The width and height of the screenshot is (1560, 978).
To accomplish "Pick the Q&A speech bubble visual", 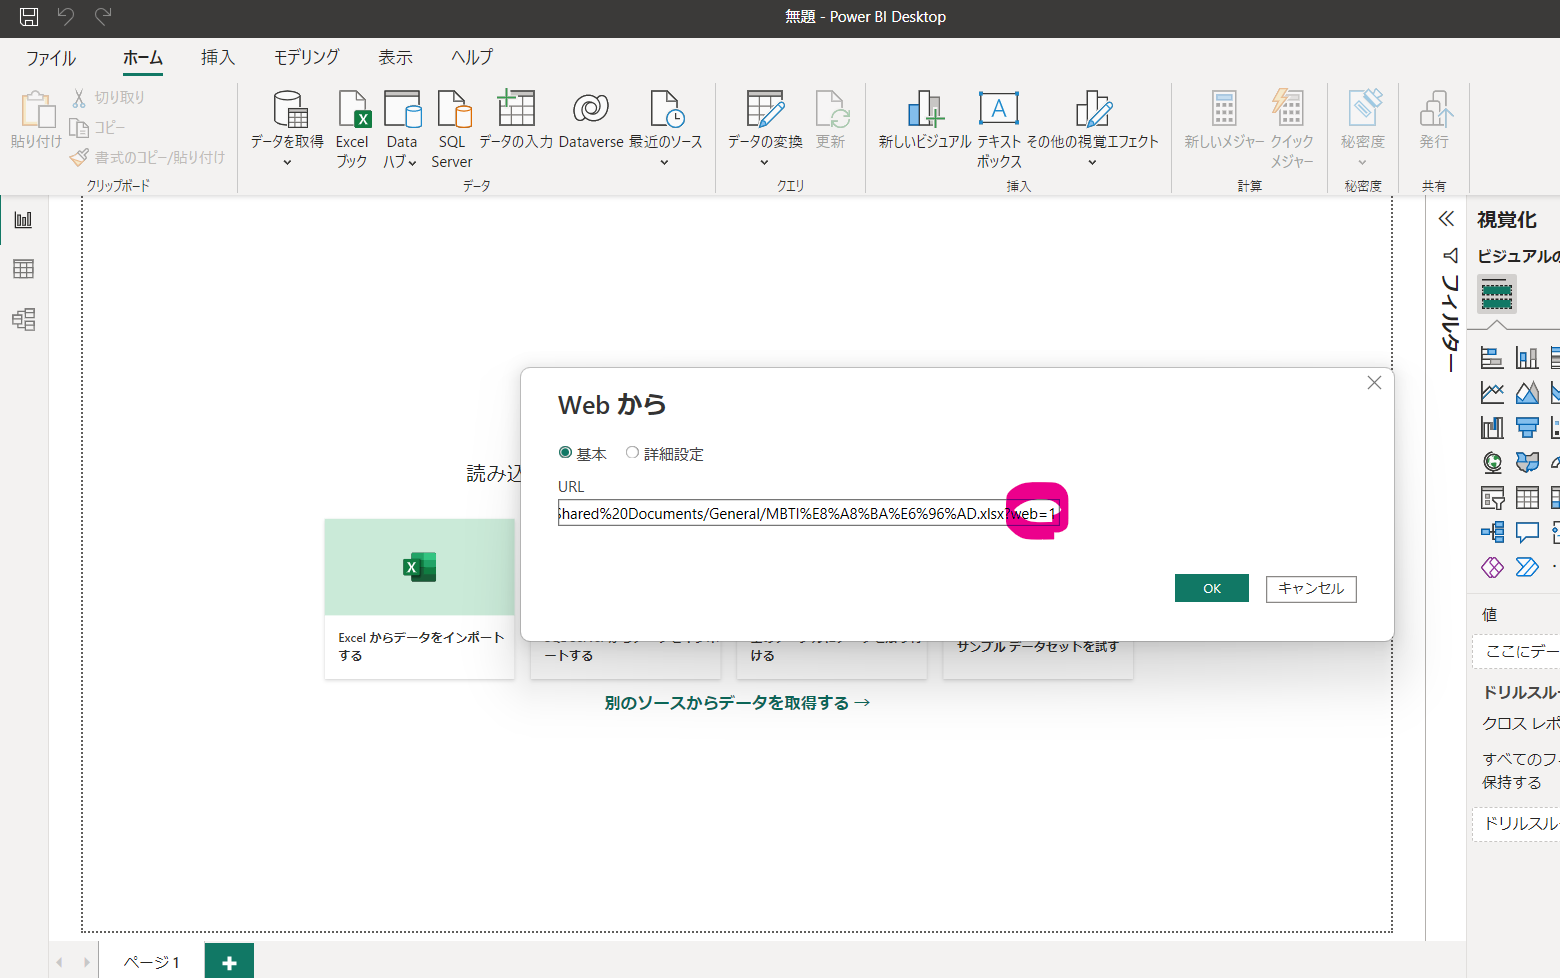I will [x=1527, y=532].
